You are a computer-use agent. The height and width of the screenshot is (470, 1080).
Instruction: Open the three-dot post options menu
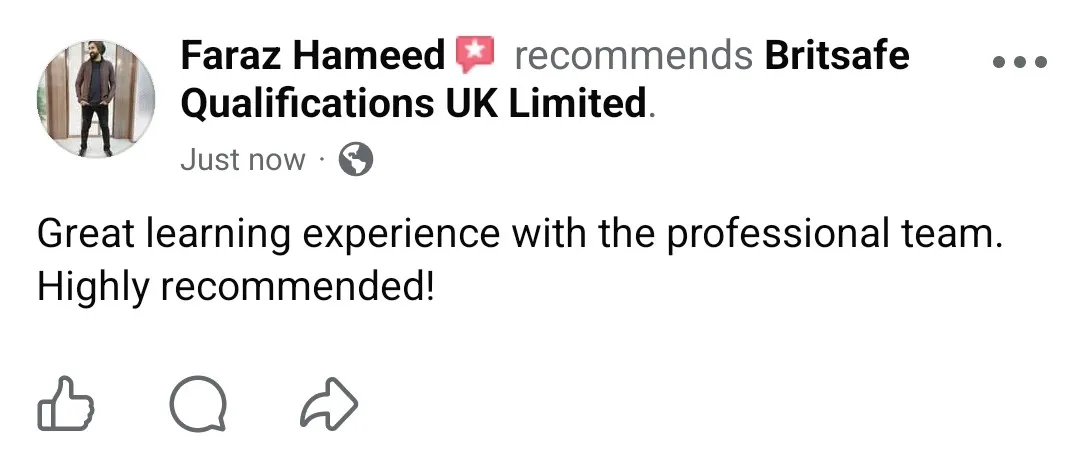point(1020,61)
